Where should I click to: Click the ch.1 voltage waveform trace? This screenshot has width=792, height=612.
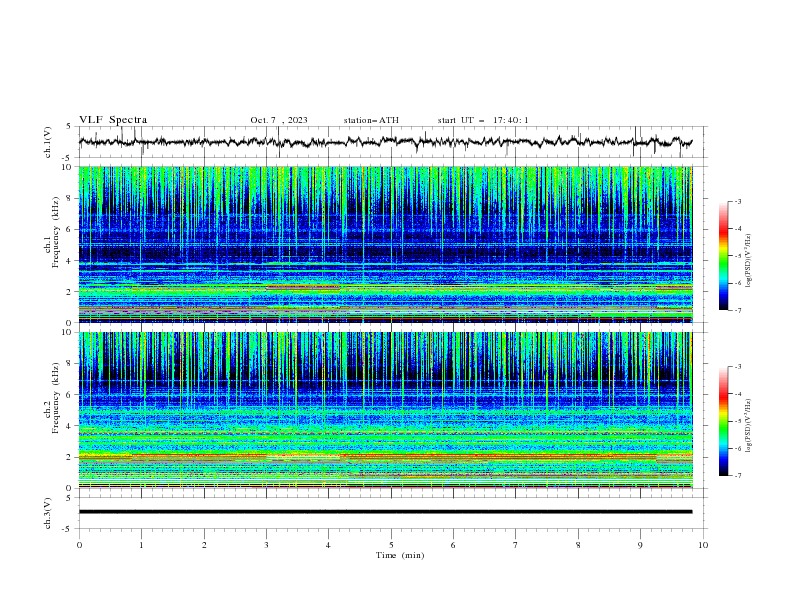[385, 142]
